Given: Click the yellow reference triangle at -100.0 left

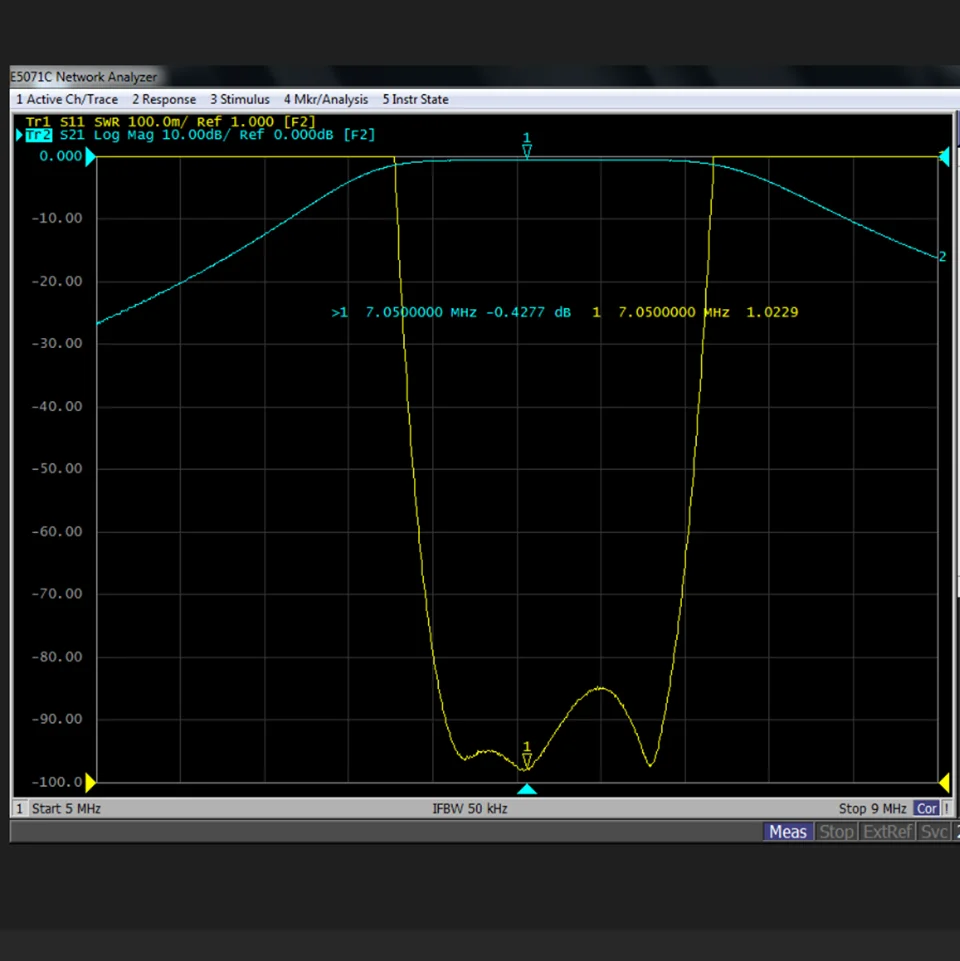Looking at the screenshot, I should point(90,783).
